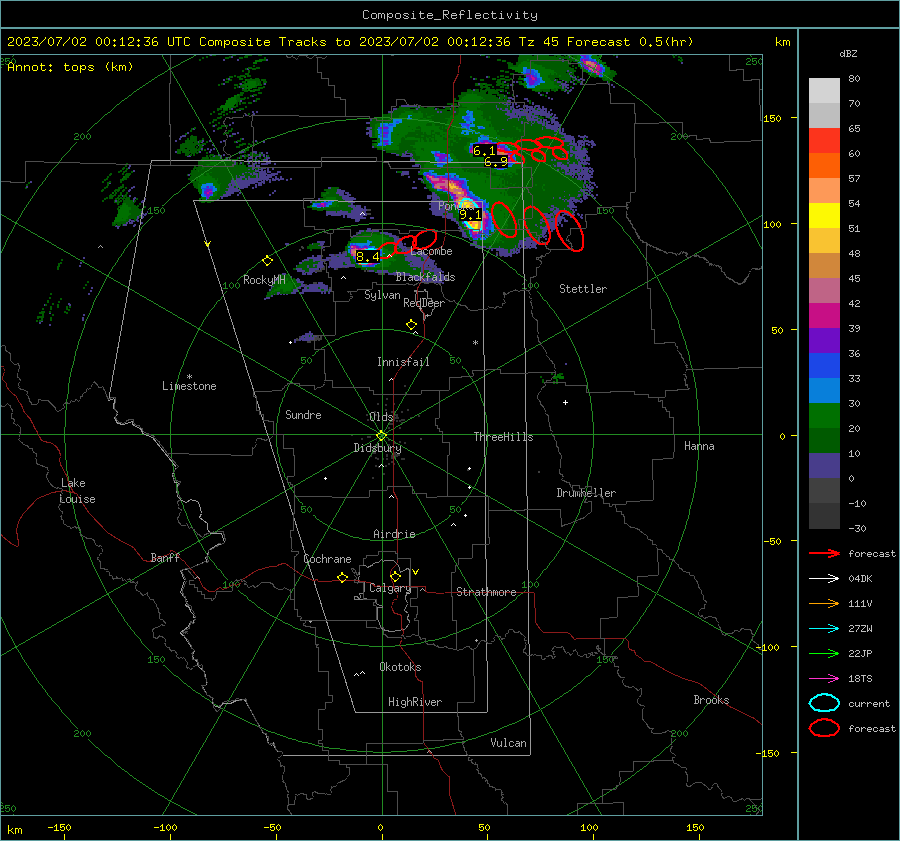Click the Innisfail label
The image size is (900, 841).
point(403,362)
